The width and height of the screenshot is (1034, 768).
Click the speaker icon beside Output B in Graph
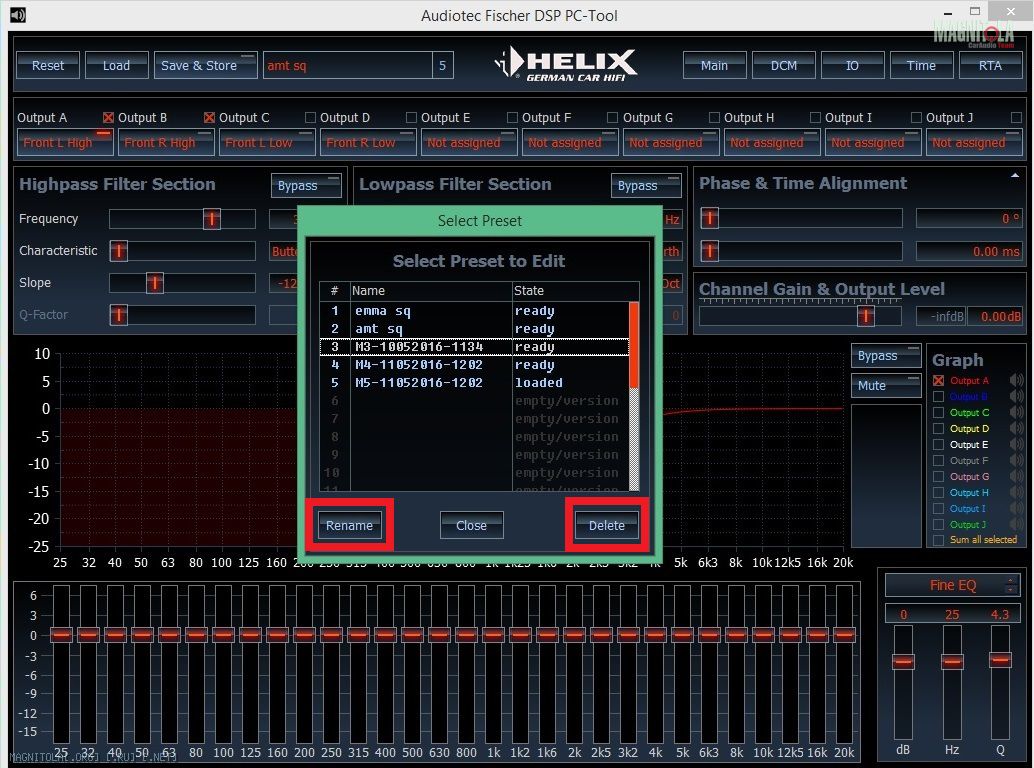click(1017, 397)
